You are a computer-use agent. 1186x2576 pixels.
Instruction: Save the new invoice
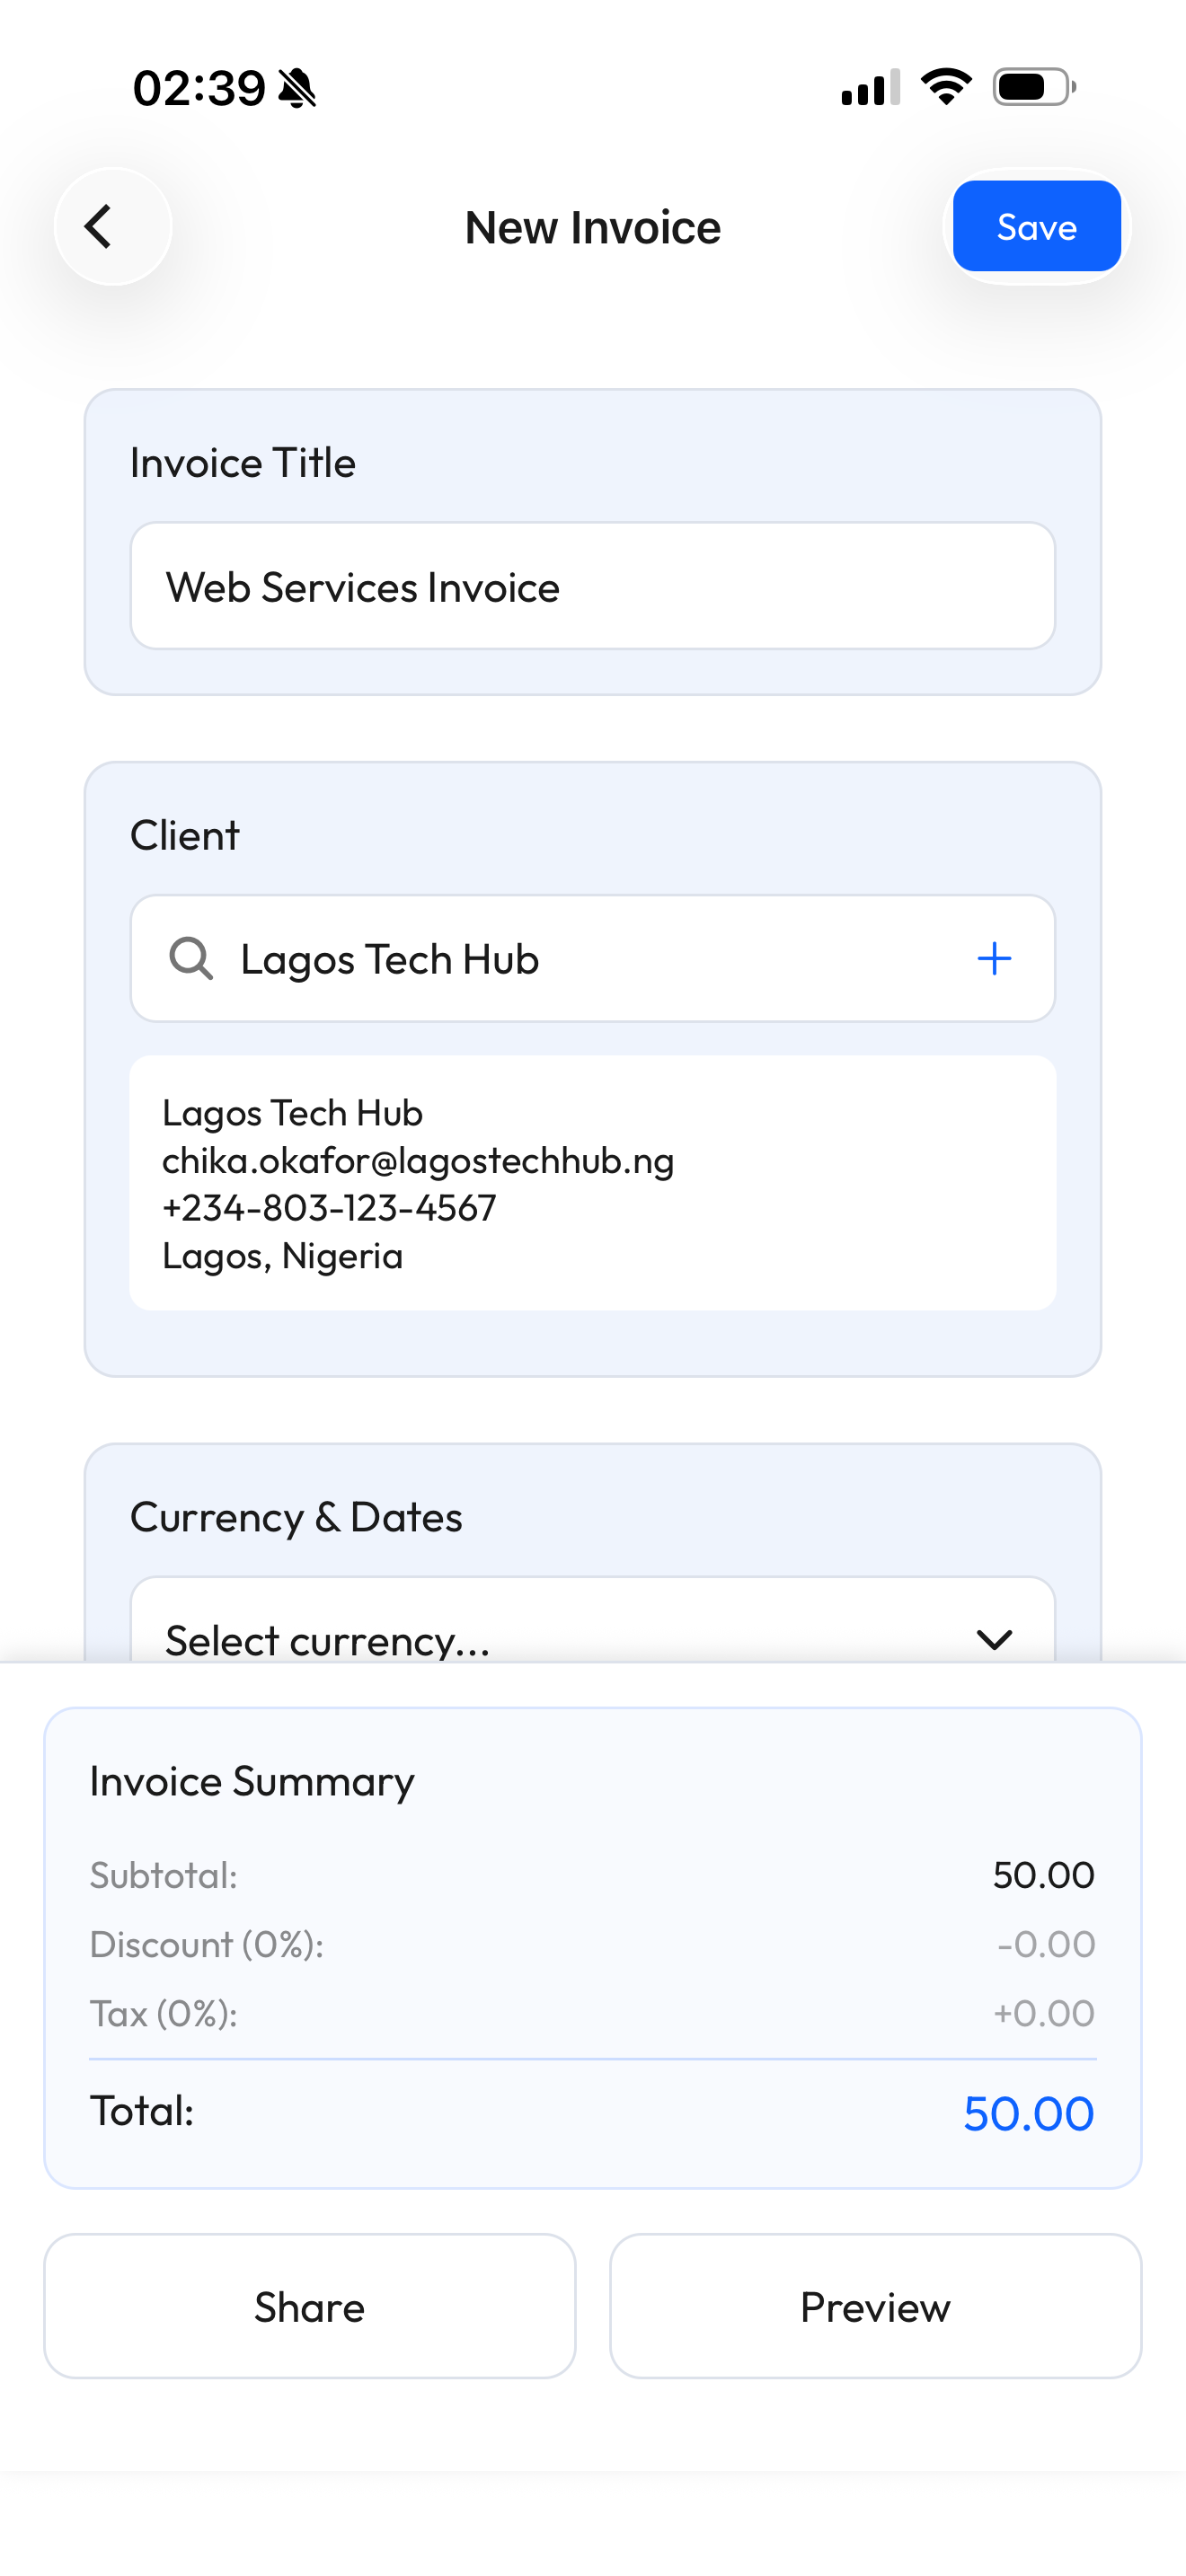(x=1036, y=227)
